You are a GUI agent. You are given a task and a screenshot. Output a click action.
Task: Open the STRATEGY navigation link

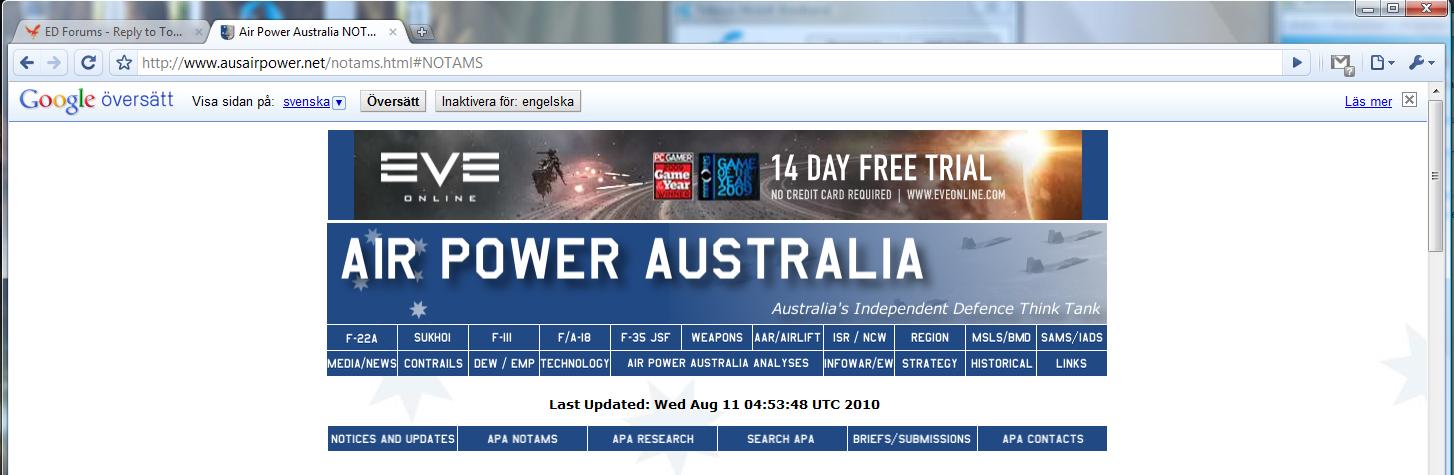[x=930, y=364]
